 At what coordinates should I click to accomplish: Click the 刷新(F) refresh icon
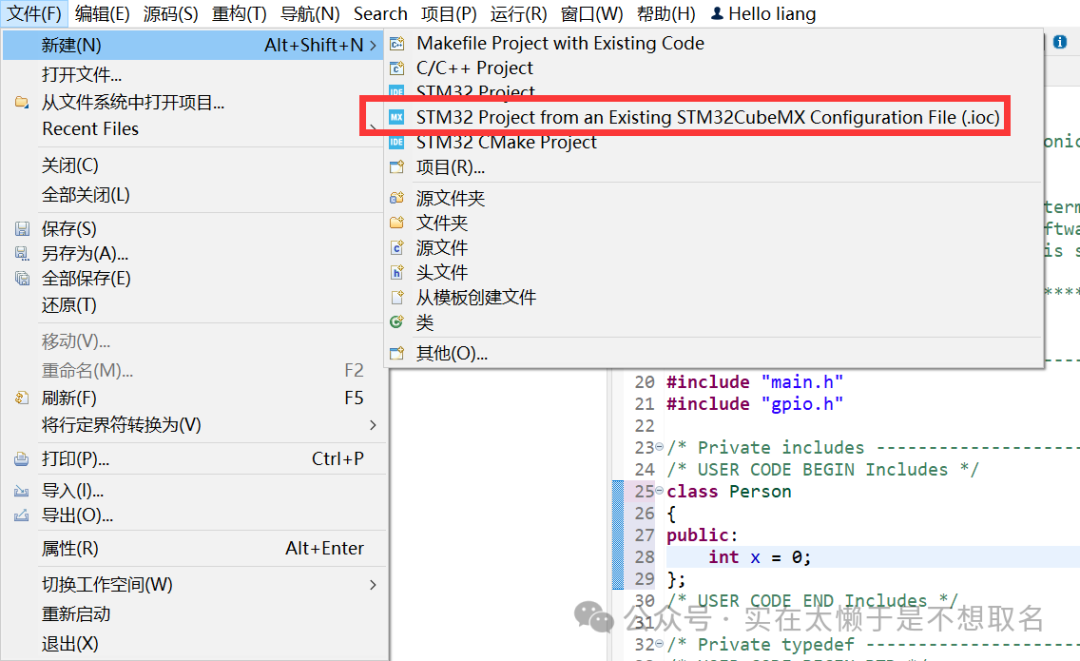[22, 398]
